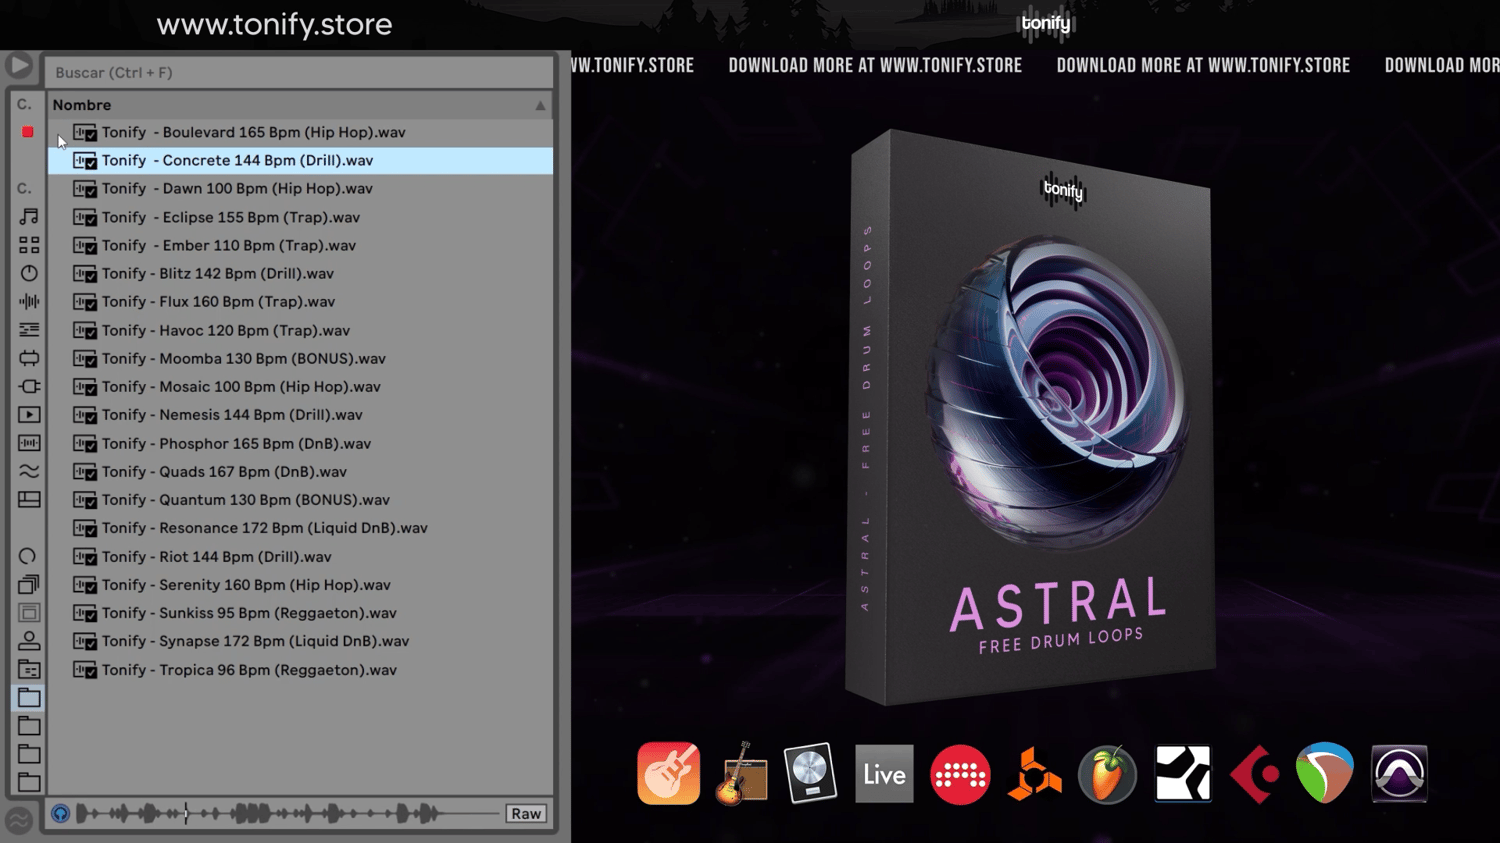Focus the Buscar search field
1500x843 pixels.
tap(299, 72)
